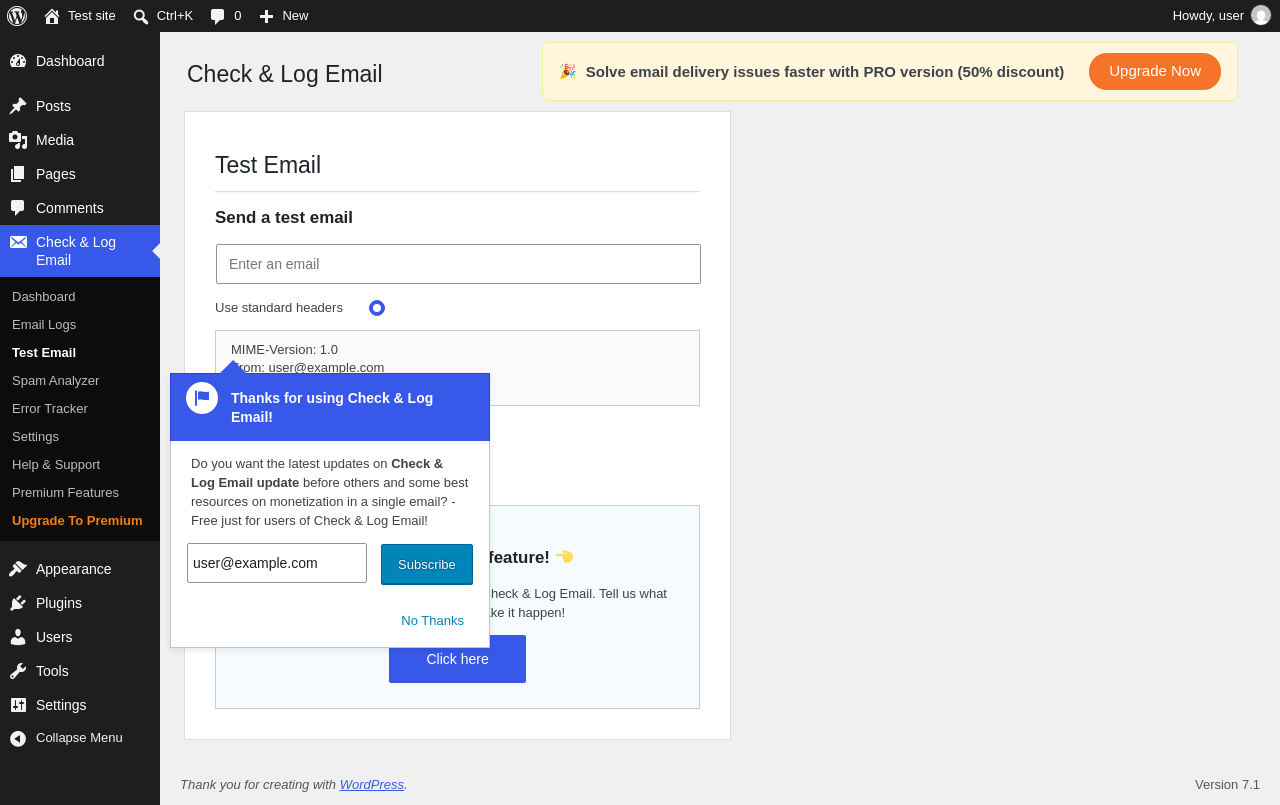This screenshot has width=1280, height=805.
Task: Open Appearance via the paintbrush icon
Action: point(18,569)
